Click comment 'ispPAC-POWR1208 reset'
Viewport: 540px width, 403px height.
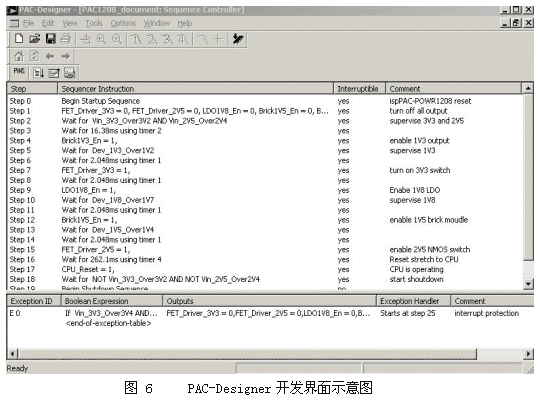click(x=430, y=101)
